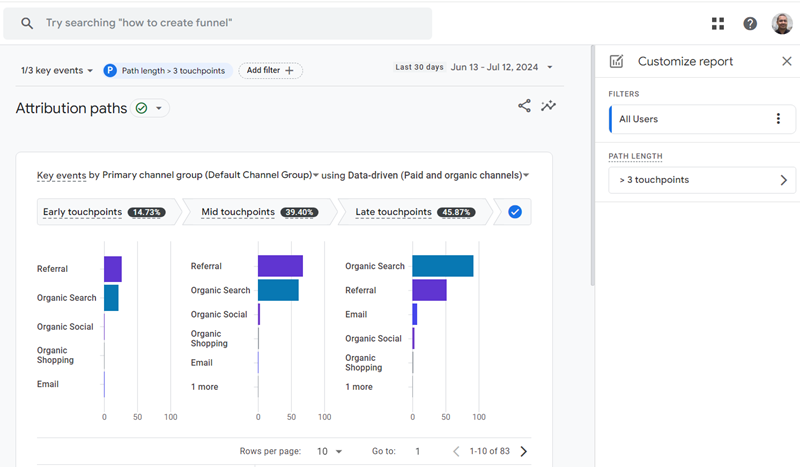Click the share report icon
Screen dimensions: 800x467
[x=524, y=106]
